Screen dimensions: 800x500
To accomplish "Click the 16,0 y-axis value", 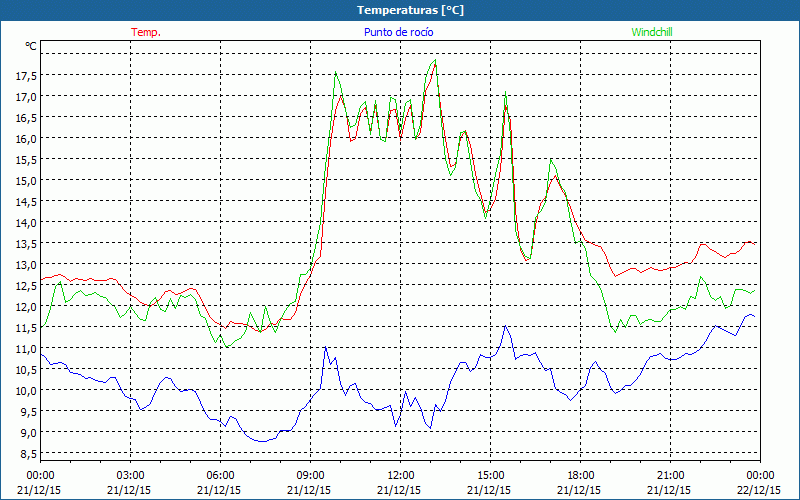I will 26,138.
